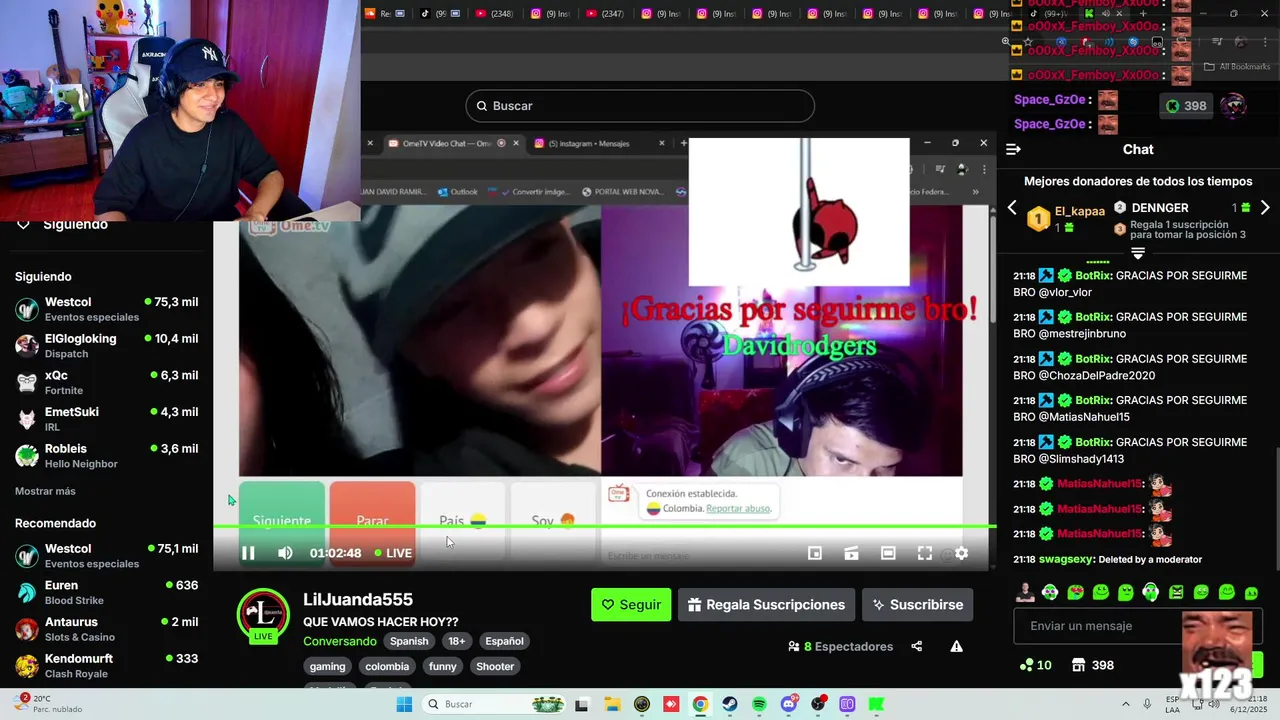This screenshot has height=720, width=1280.
Task: Click Reportar abuso link in OmeTV
Action: pyautogui.click(x=738, y=508)
